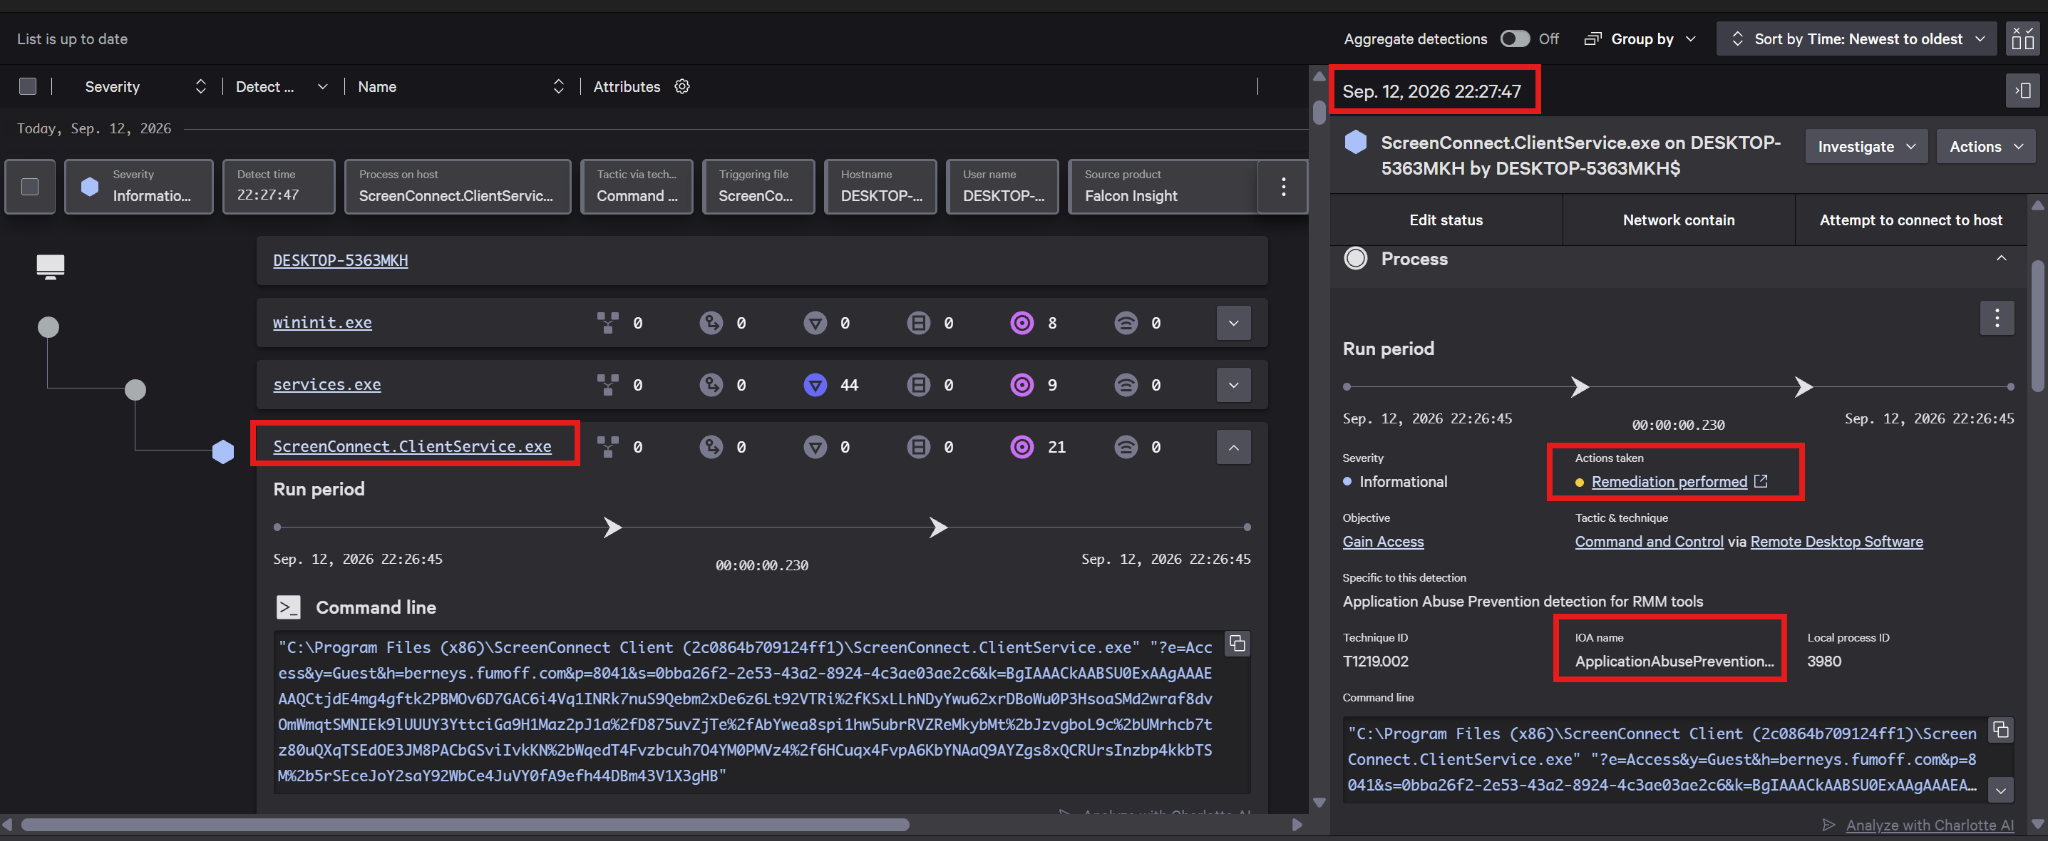Image resolution: width=2048 pixels, height=841 pixels.
Task: Click Analyze with Charlotte AI link
Action: tap(1929, 825)
